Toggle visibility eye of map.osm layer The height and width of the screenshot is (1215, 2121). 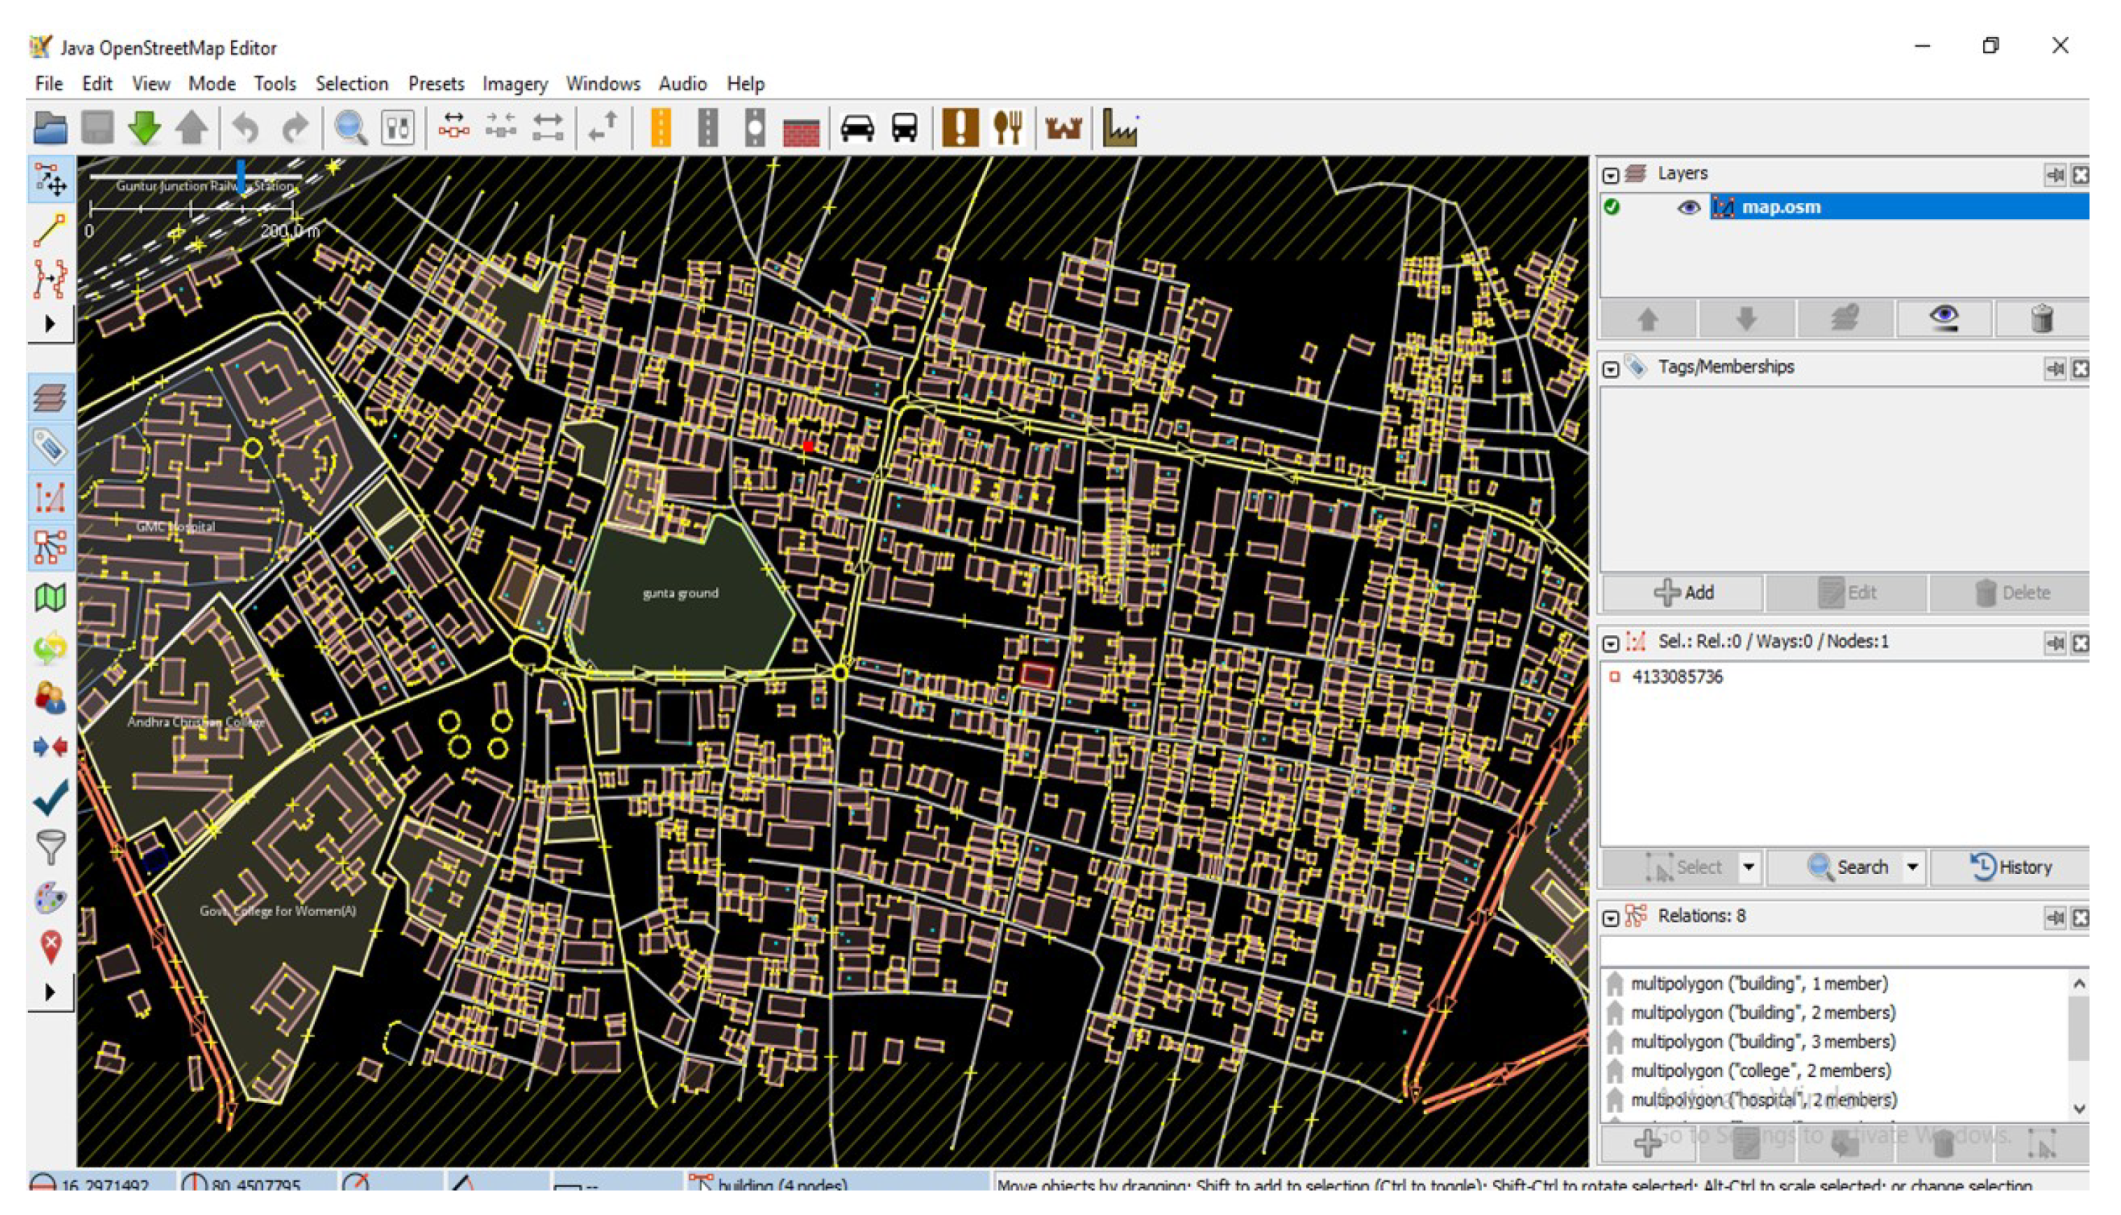pos(1688,207)
